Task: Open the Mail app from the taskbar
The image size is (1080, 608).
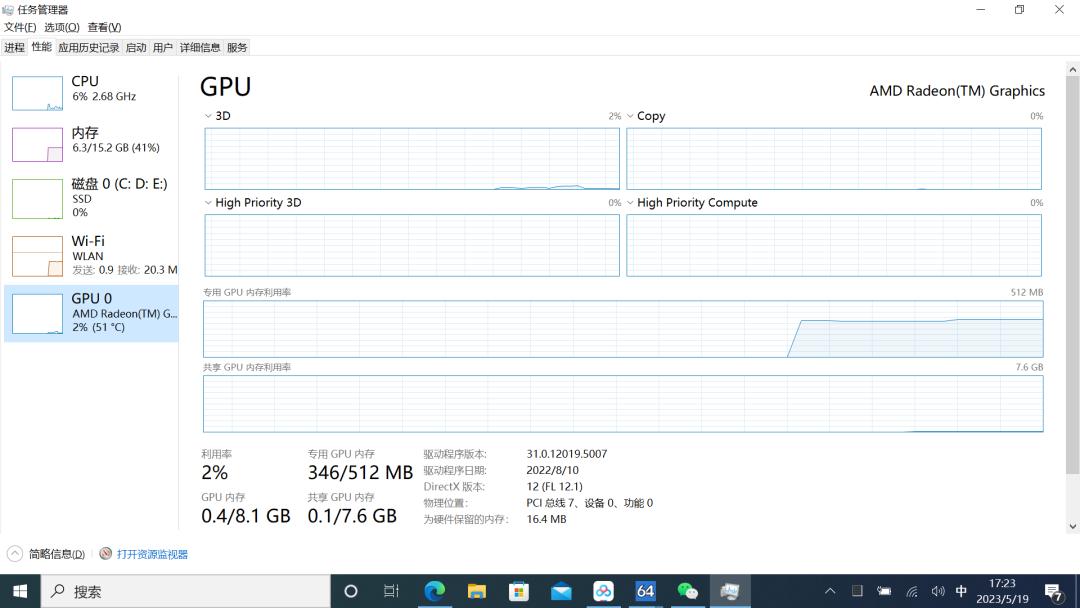Action: [x=561, y=591]
